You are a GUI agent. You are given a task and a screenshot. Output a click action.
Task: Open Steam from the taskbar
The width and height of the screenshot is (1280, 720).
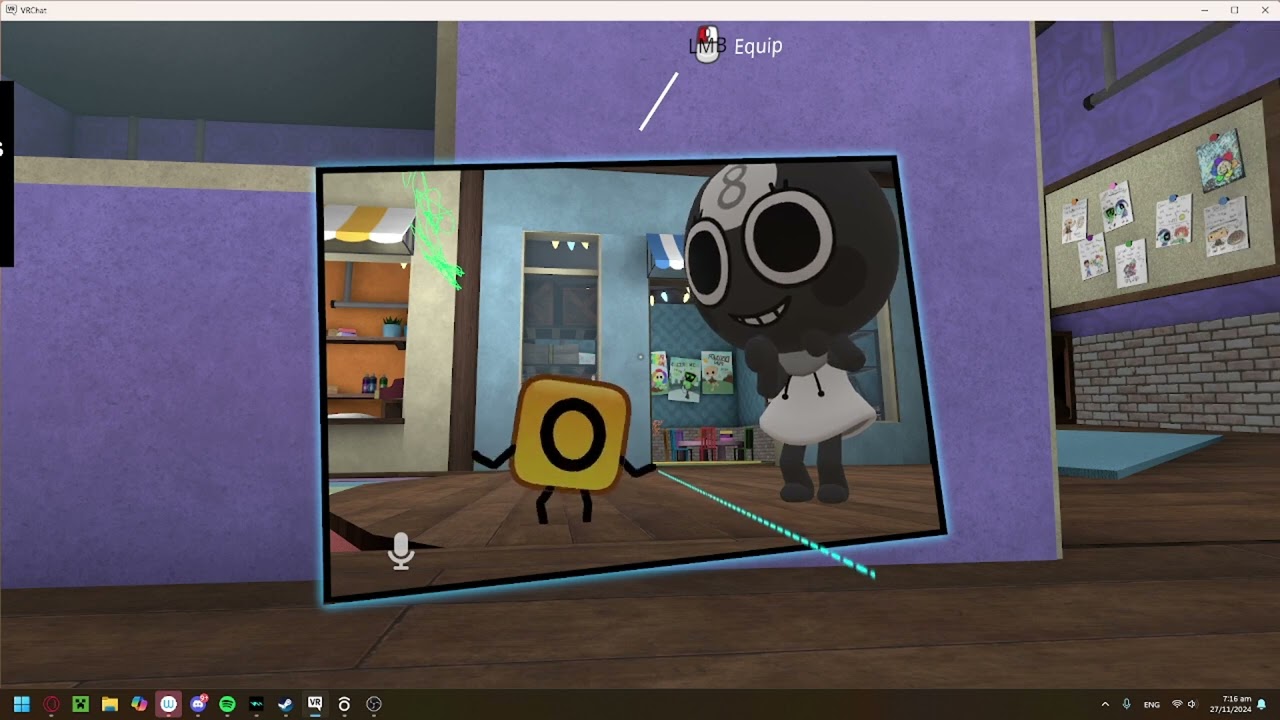click(285, 704)
